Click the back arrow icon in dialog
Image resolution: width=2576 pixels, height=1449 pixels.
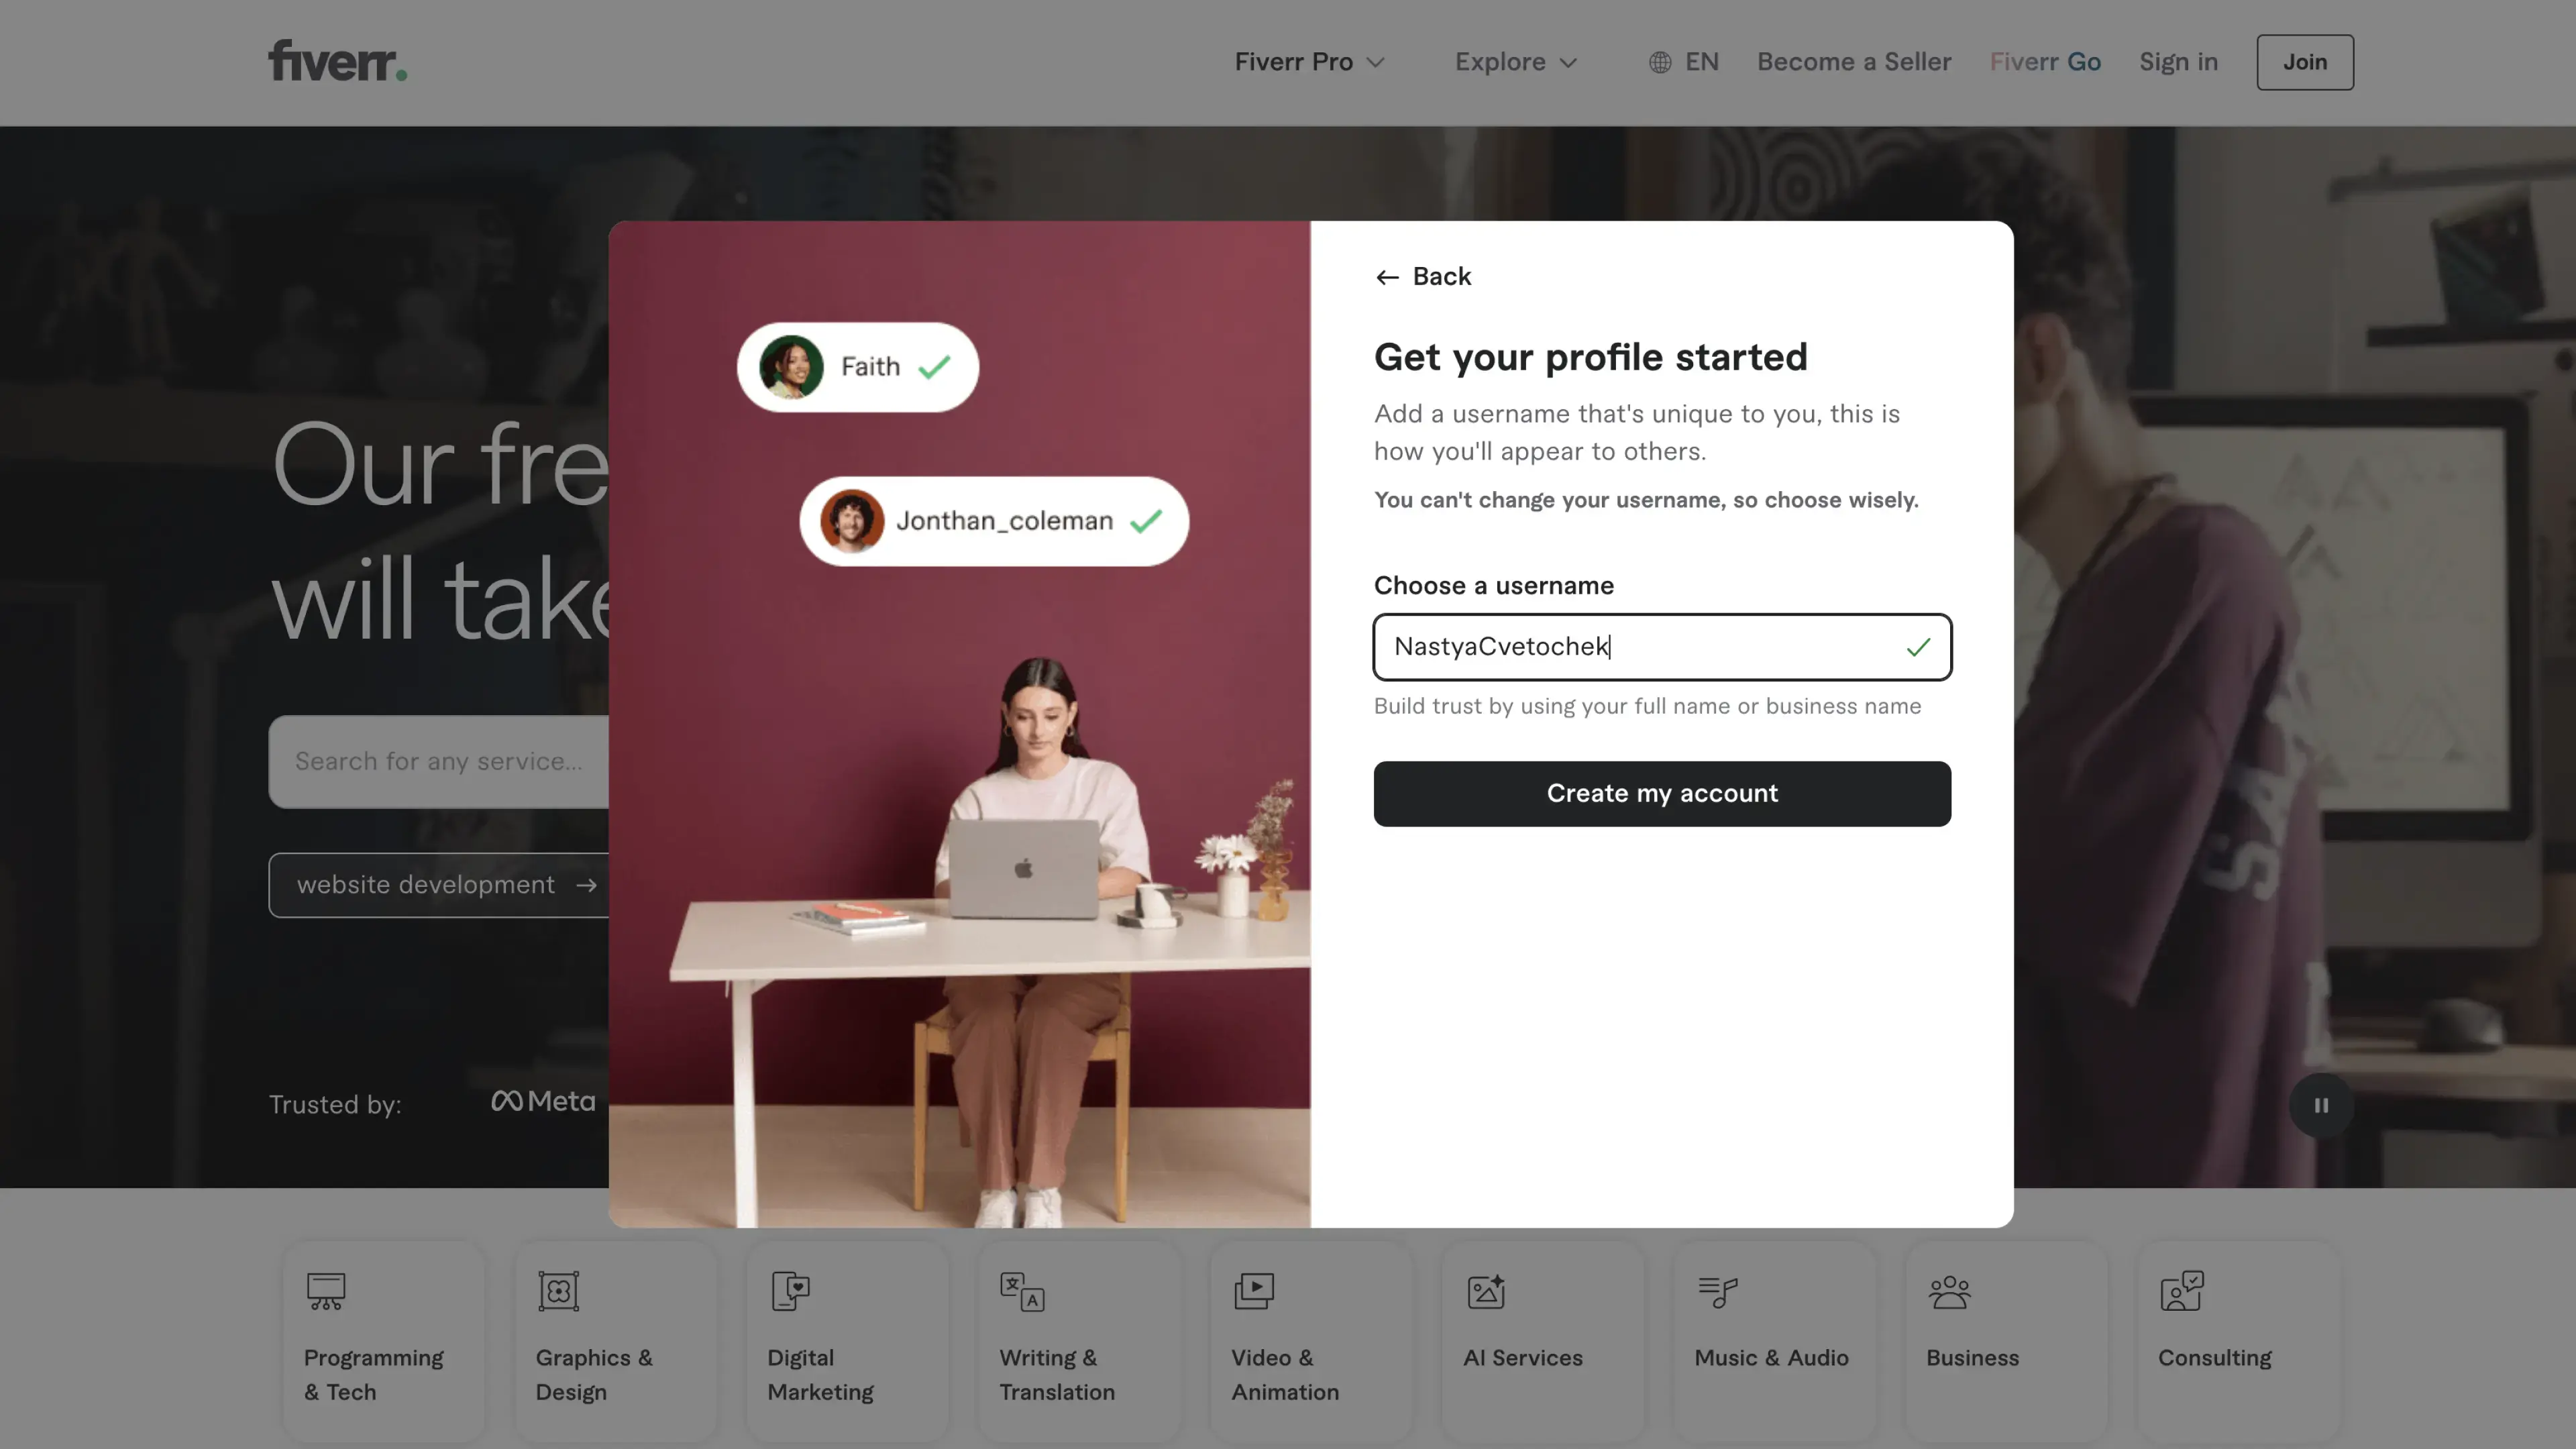[x=1386, y=277]
